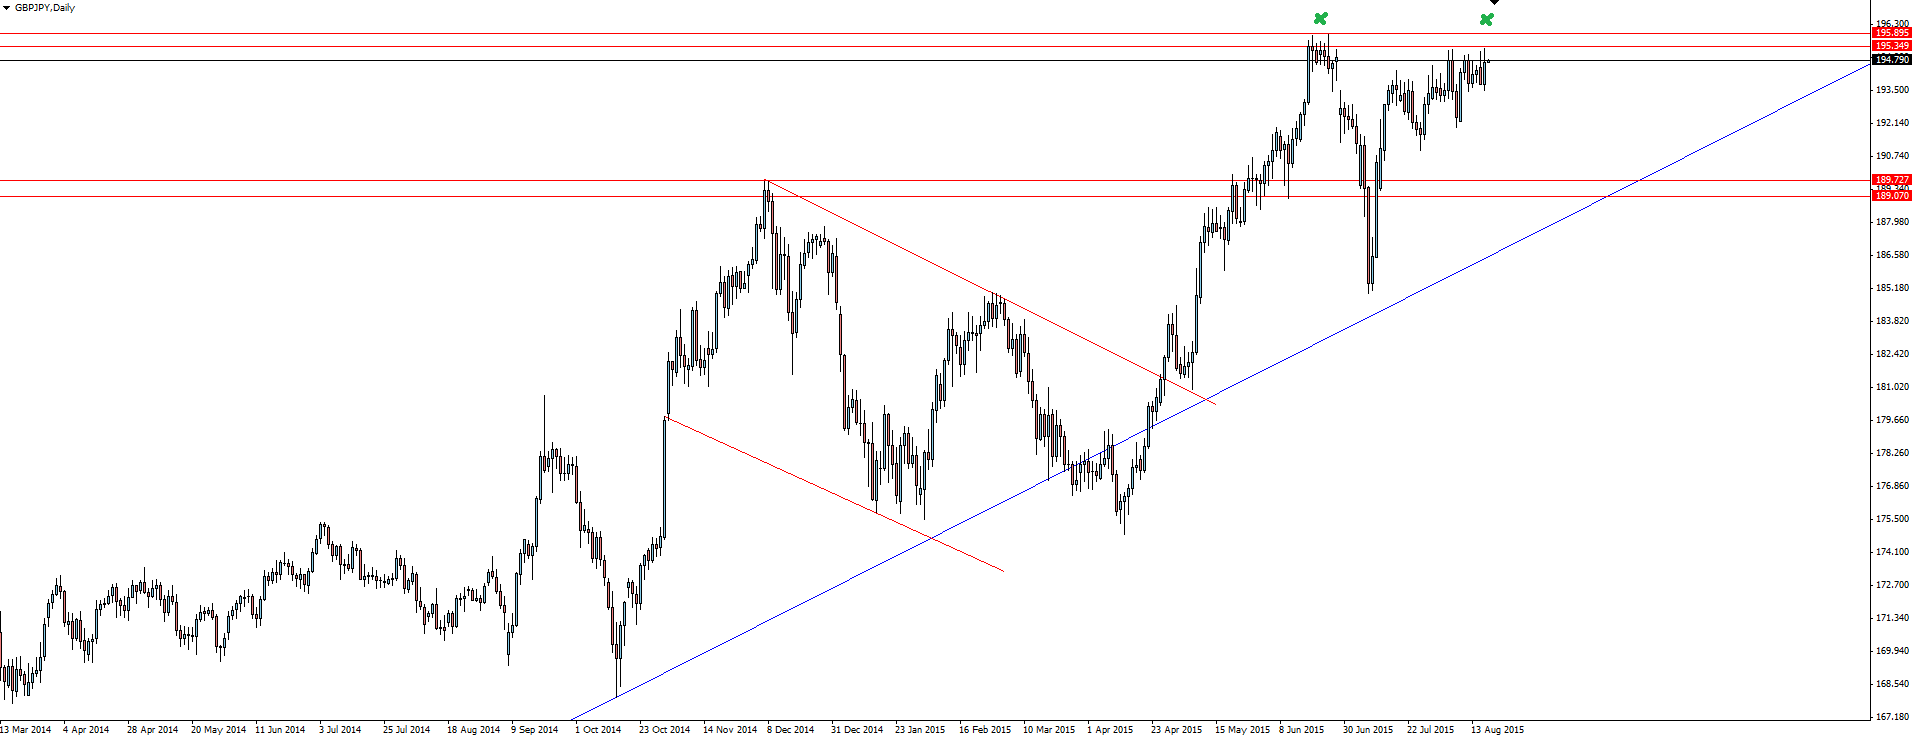Click the 25 Jul 2014 date label
The width and height of the screenshot is (1912, 737).
(x=406, y=730)
